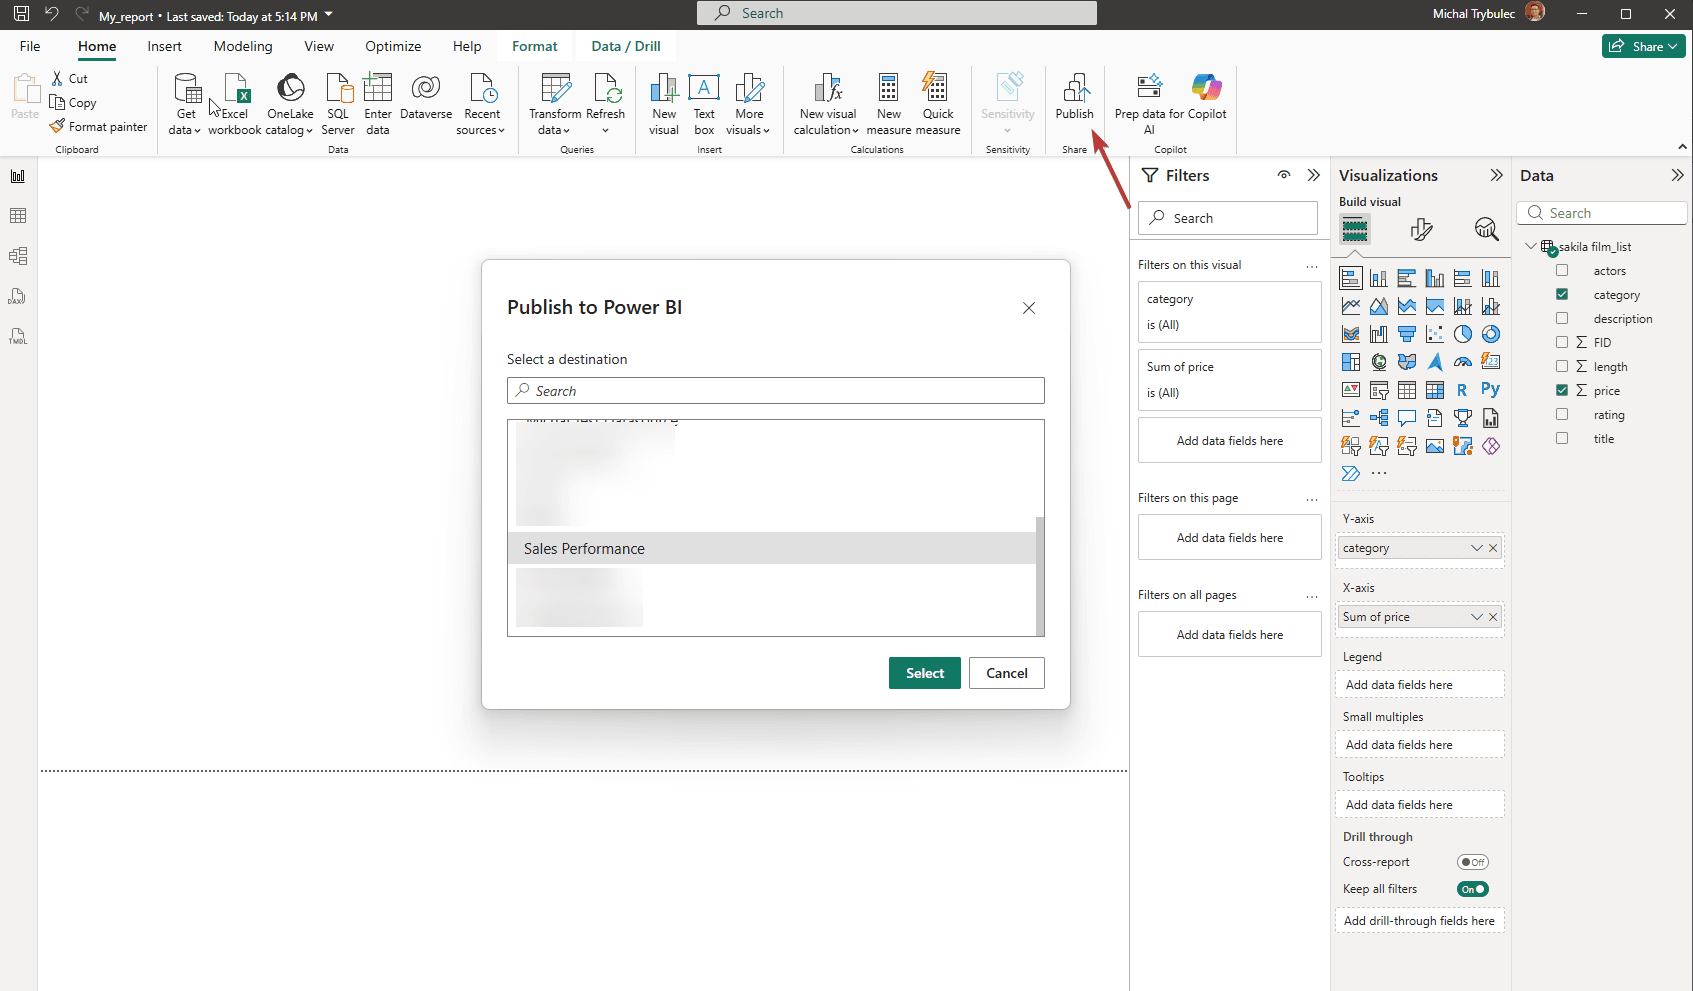Open Model view in the left sidebar
Viewport: 1693px width, 991px height.
tap(18, 256)
